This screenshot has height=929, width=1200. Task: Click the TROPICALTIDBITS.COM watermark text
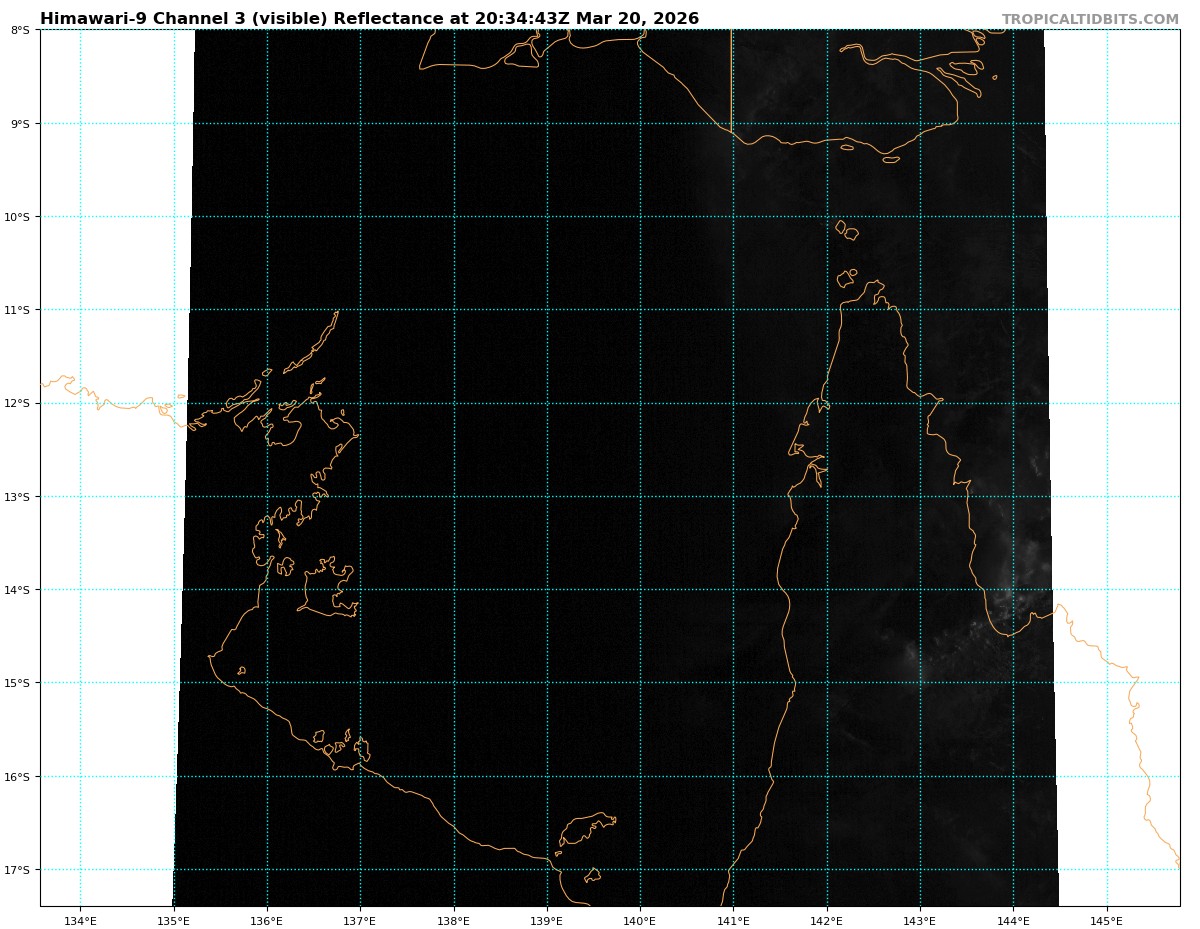coord(1090,19)
